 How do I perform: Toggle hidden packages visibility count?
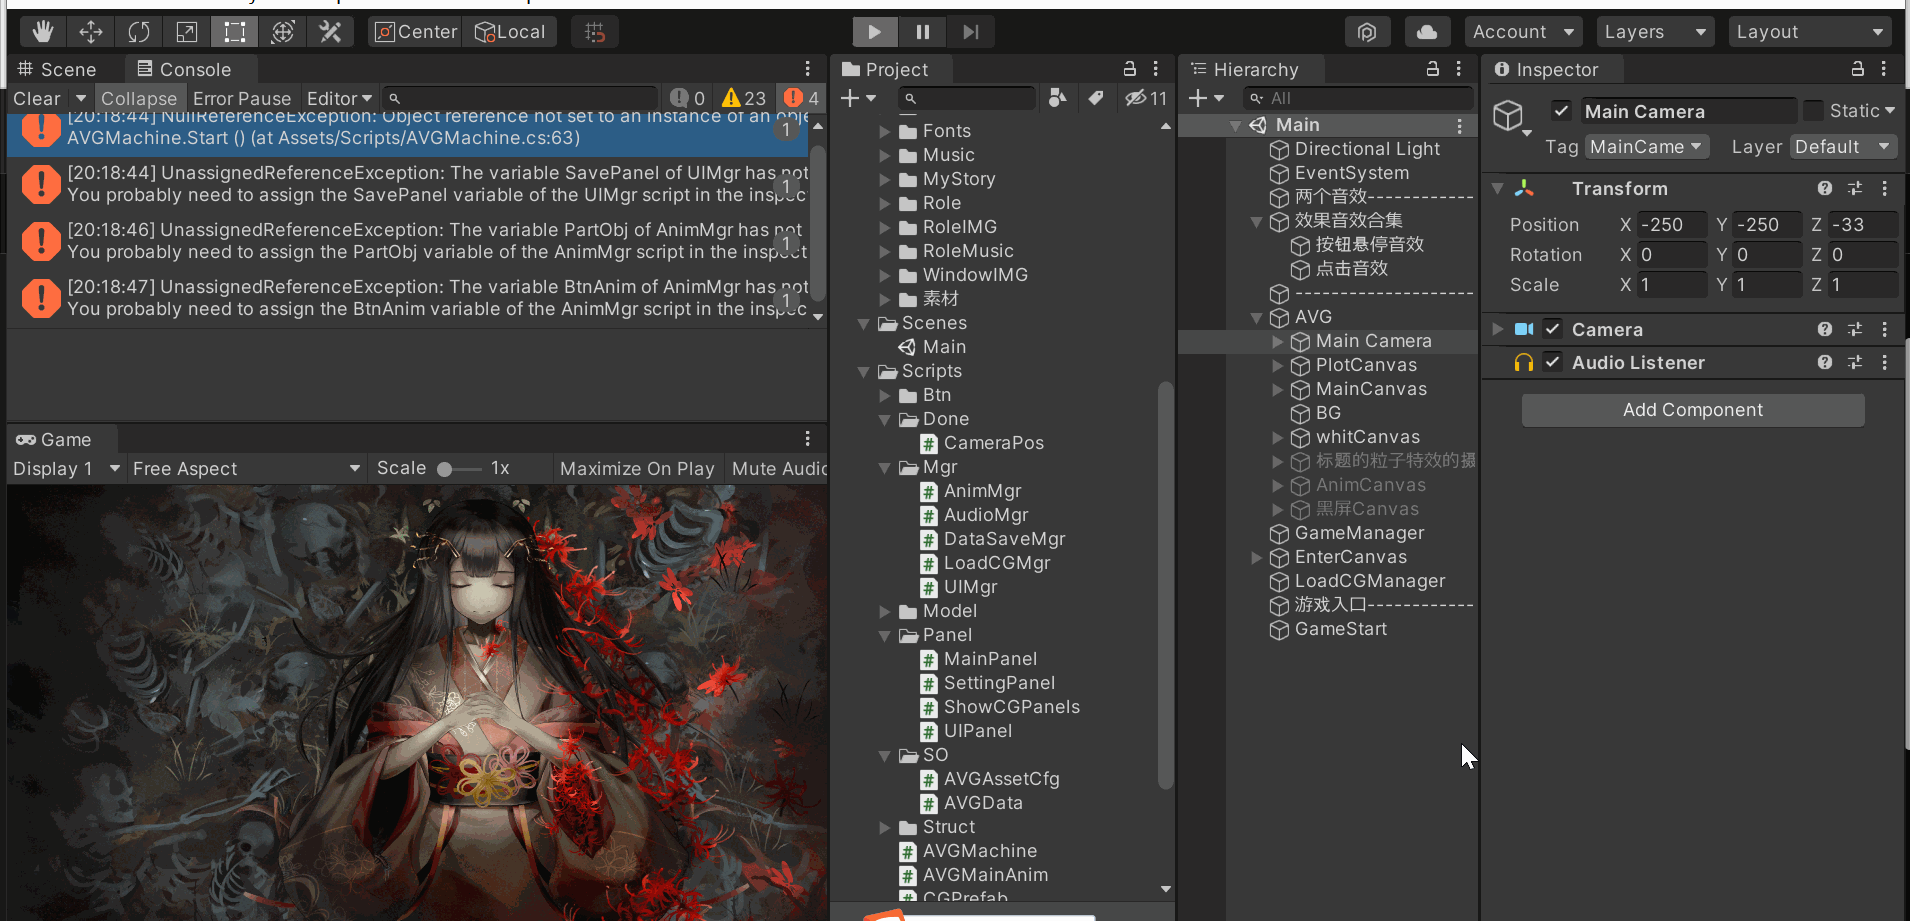tap(1146, 98)
